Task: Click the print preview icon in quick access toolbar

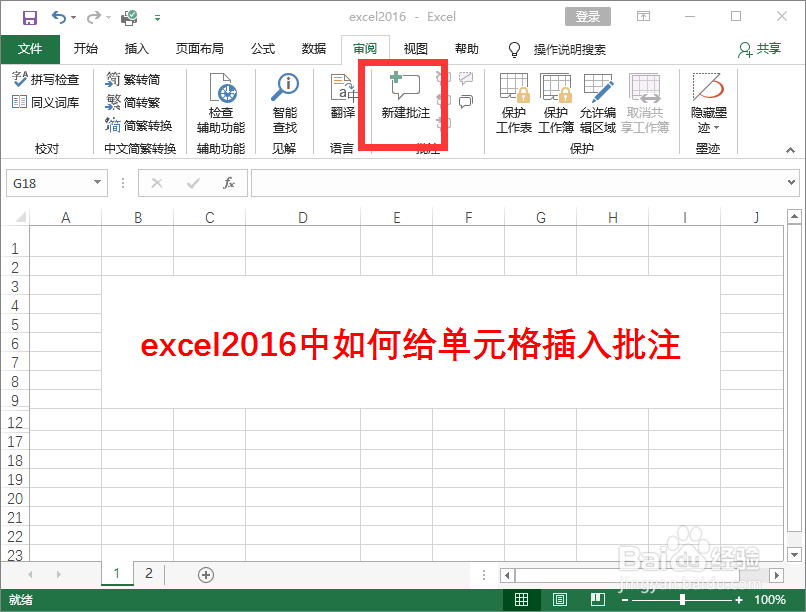Action: (129, 18)
